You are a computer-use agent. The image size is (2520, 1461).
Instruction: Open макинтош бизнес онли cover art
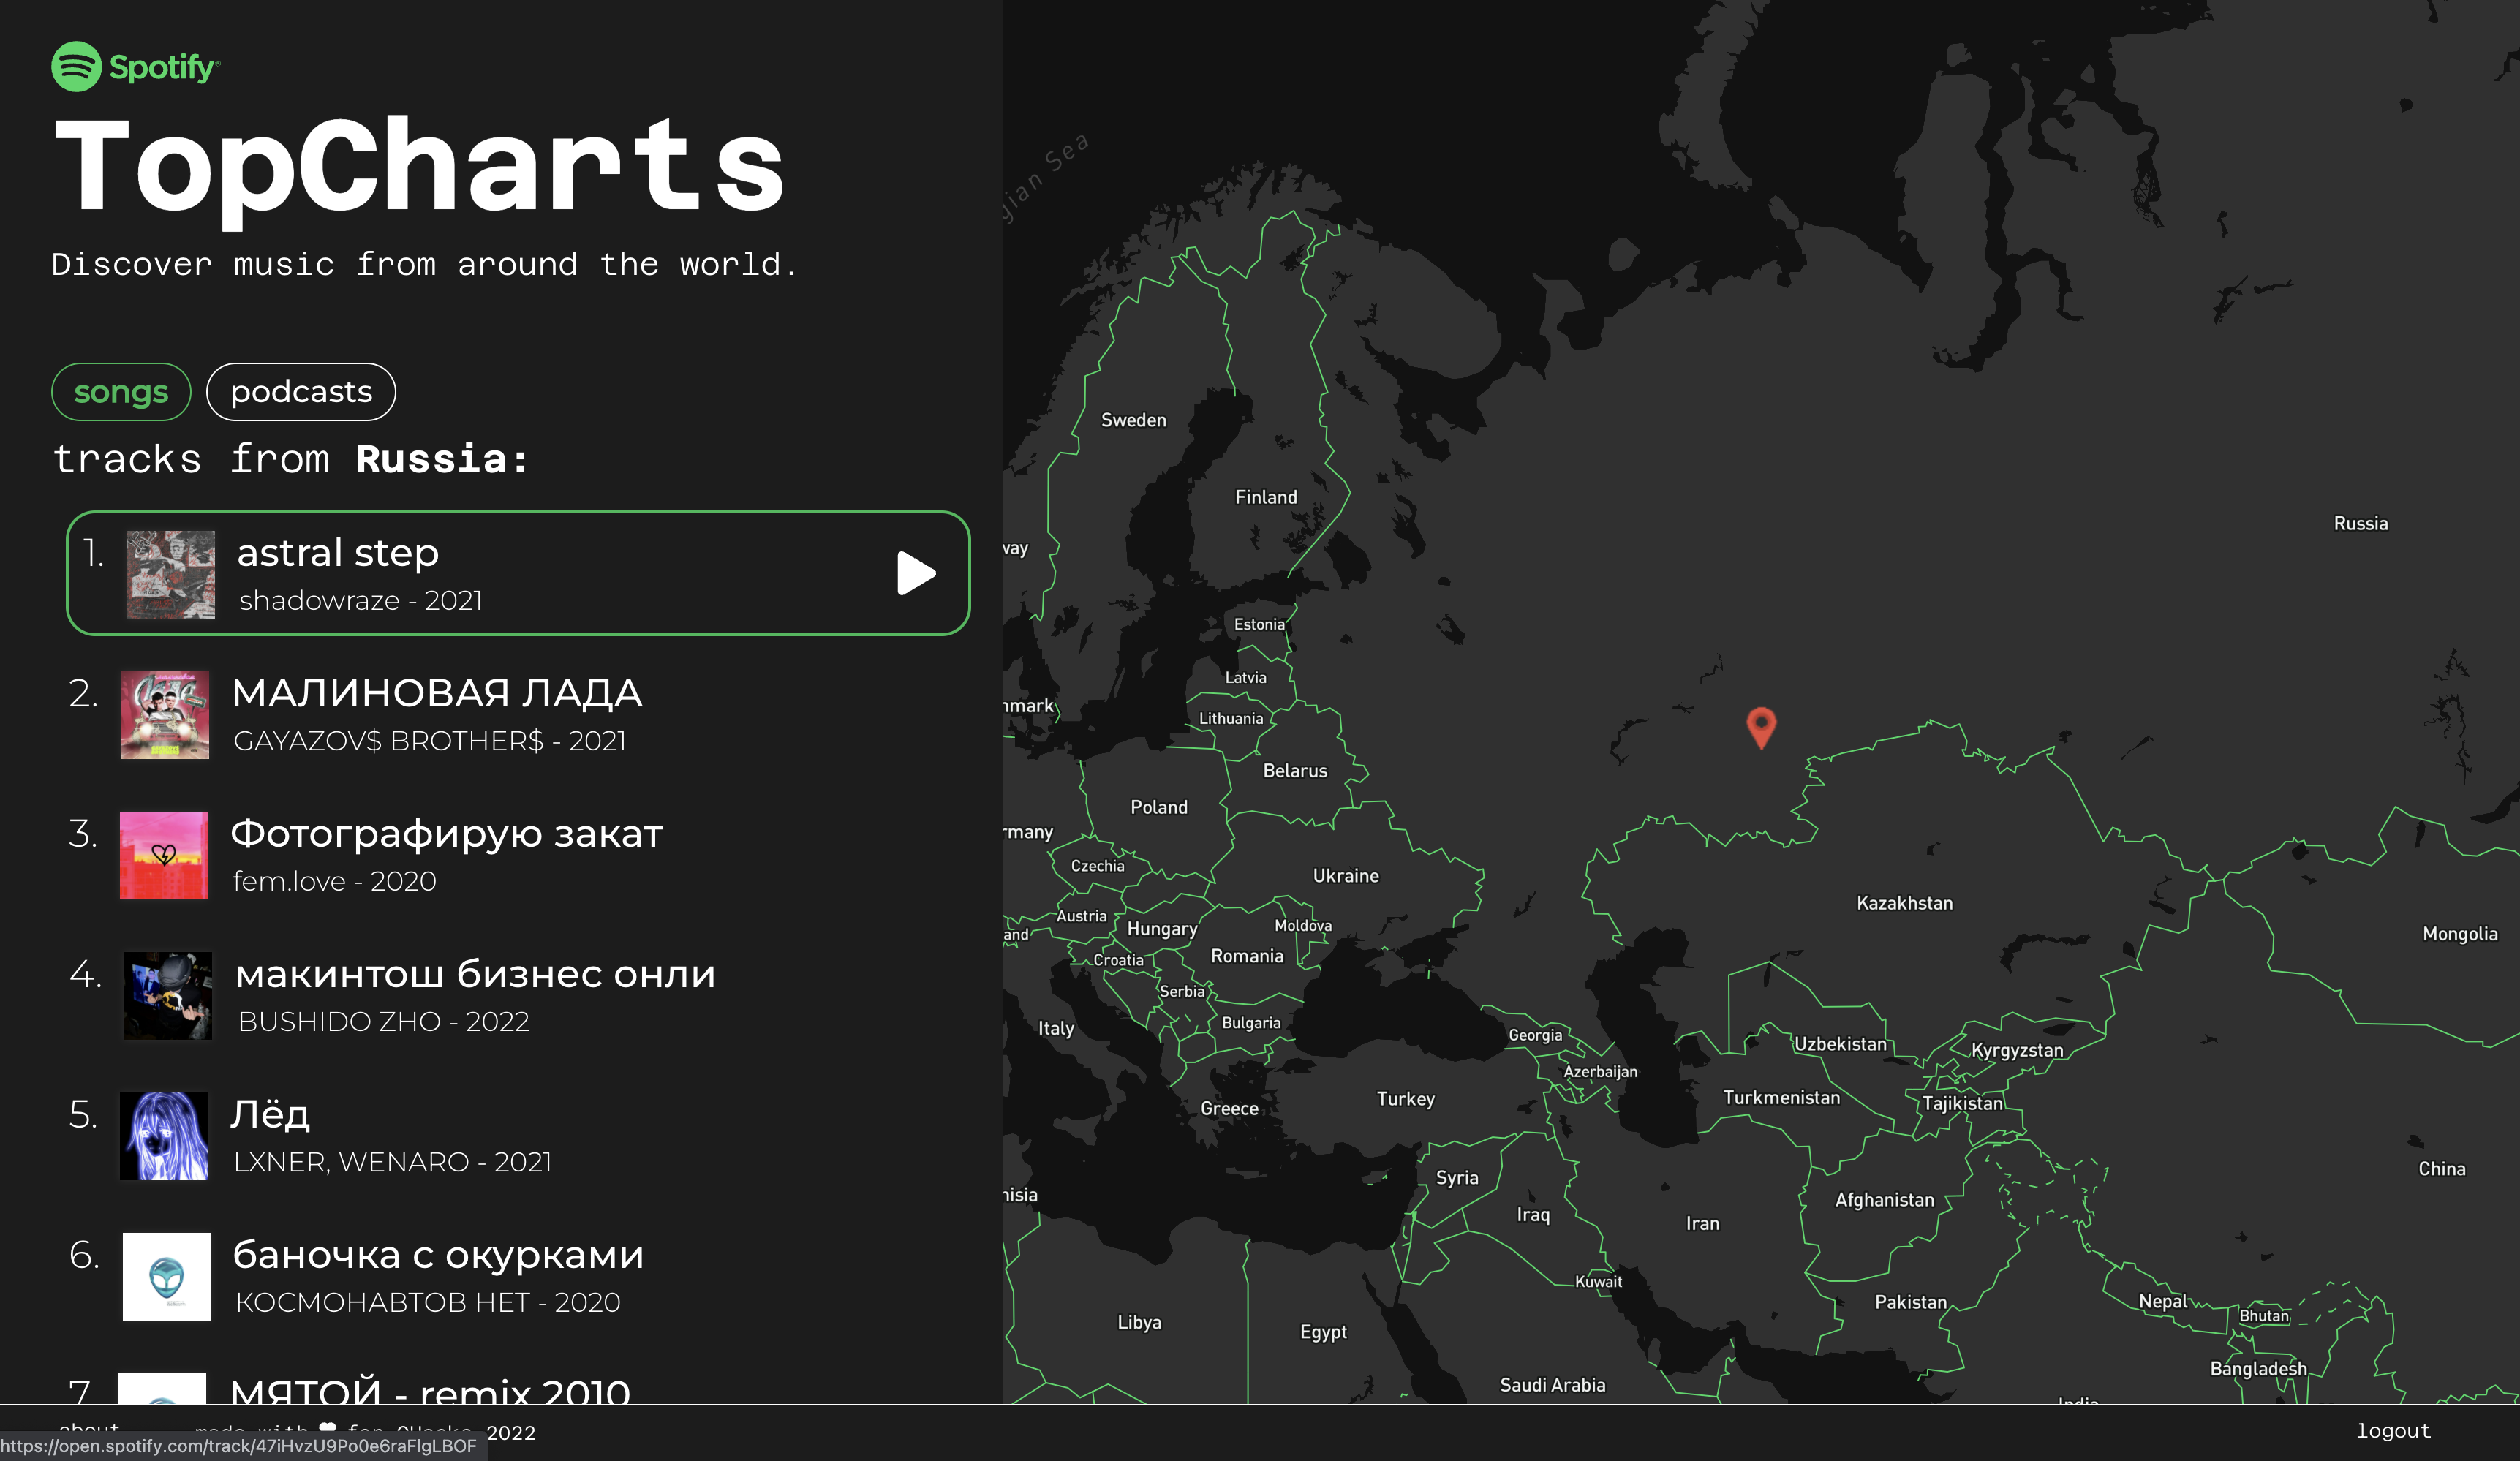point(168,995)
